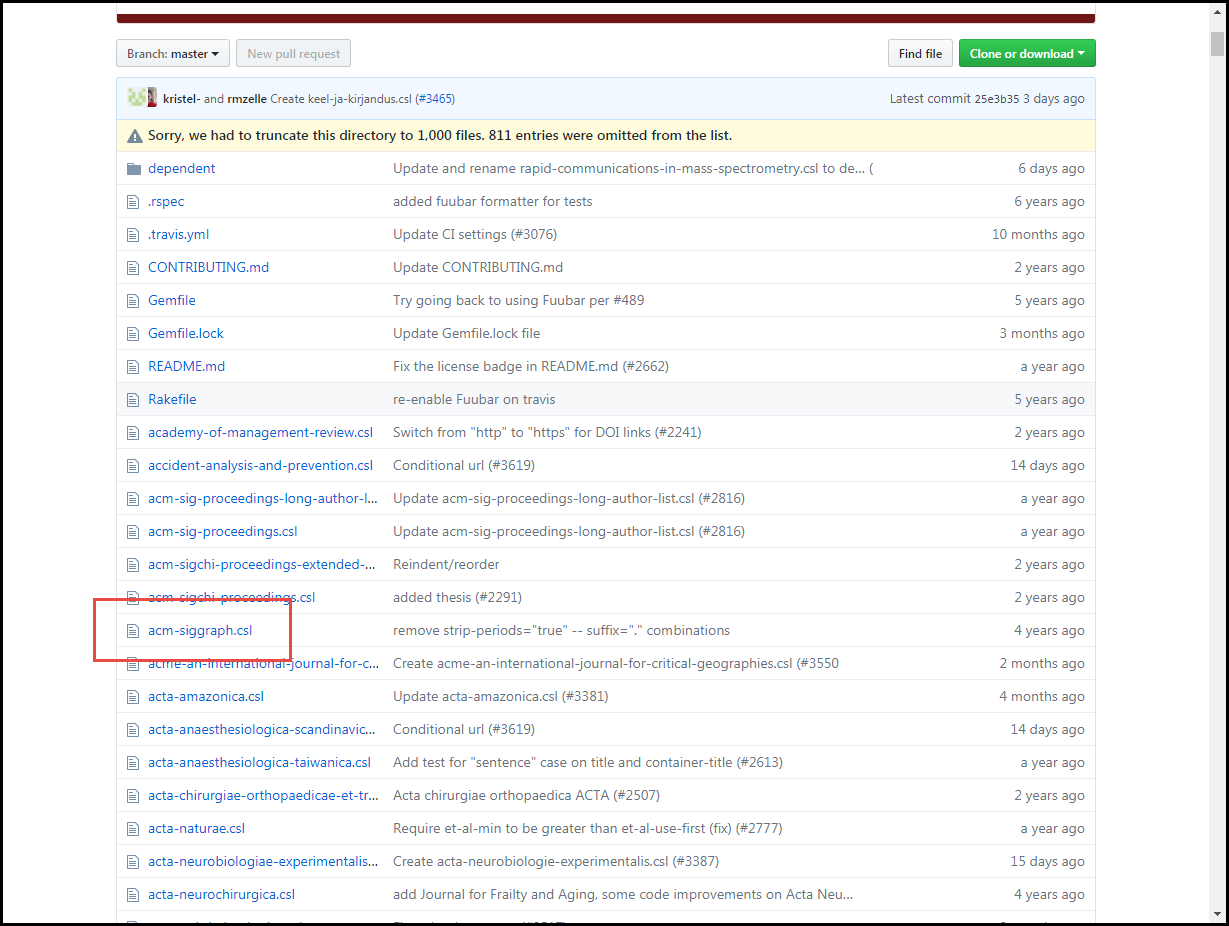Image resolution: width=1229 pixels, height=926 pixels.
Task: Click the page vertical scrollbar thumb
Action: click(1217, 44)
